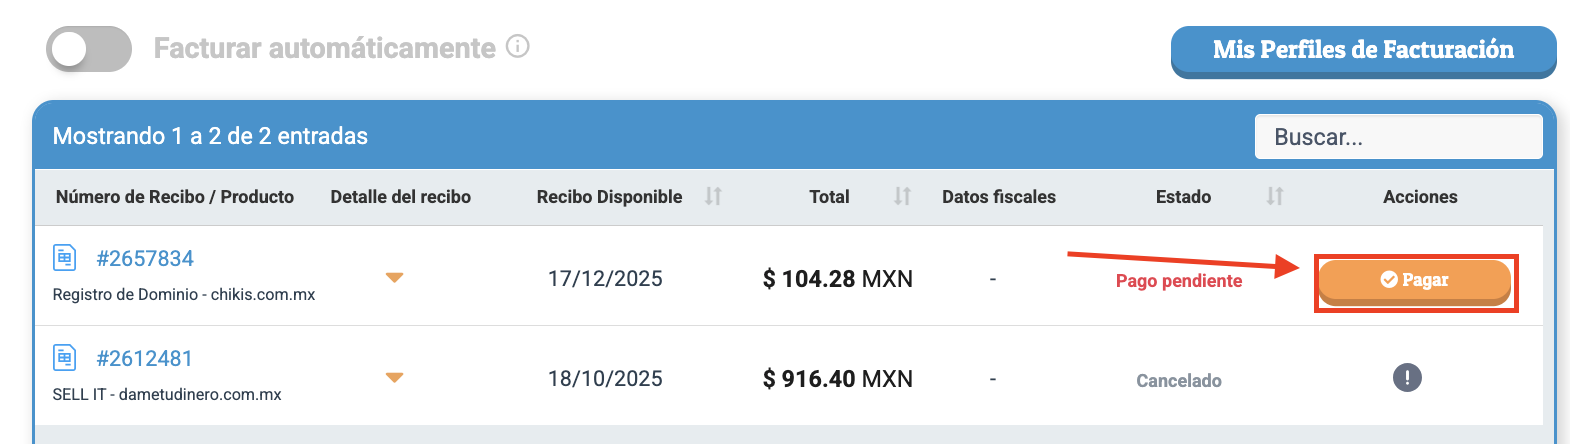
Task: Click the exclamation icon on the cancelled receipt
Action: tap(1407, 378)
